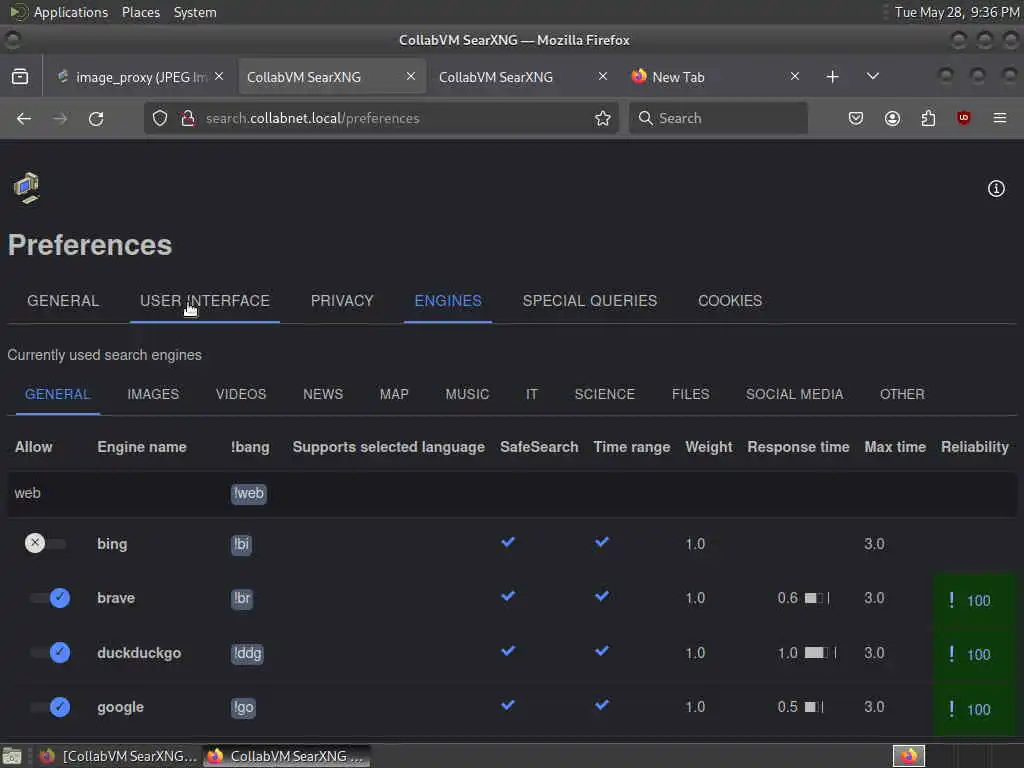Reload the current page

[x=96, y=118]
